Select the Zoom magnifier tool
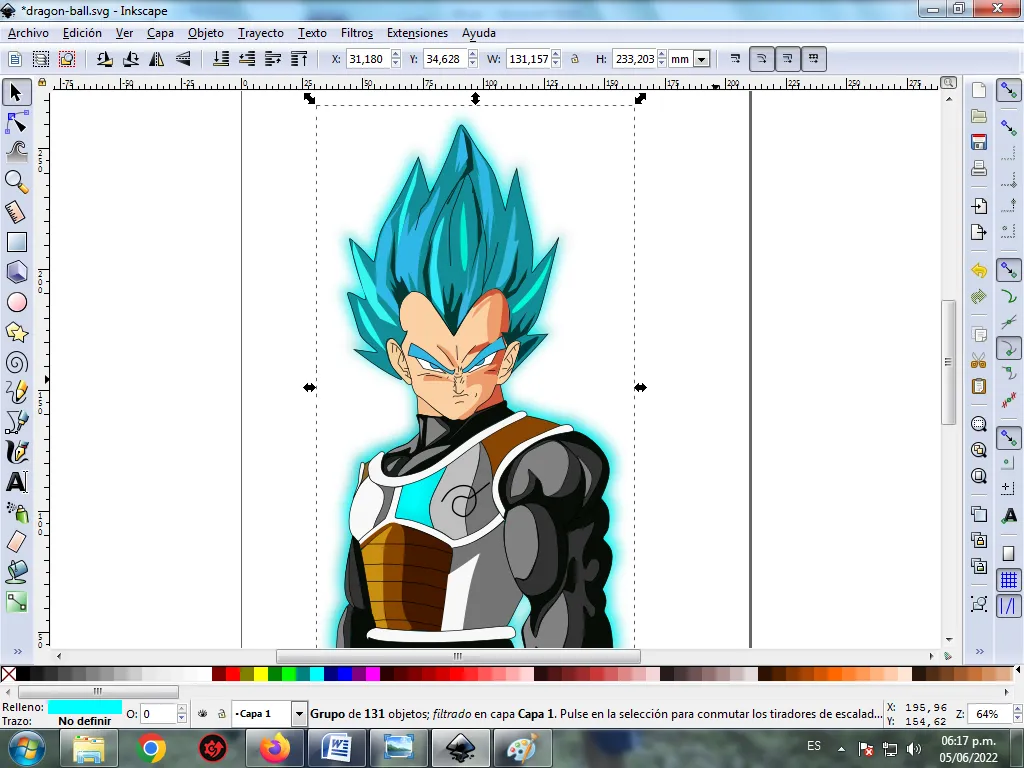Screen dimensions: 1024x768 tap(16, 182)
